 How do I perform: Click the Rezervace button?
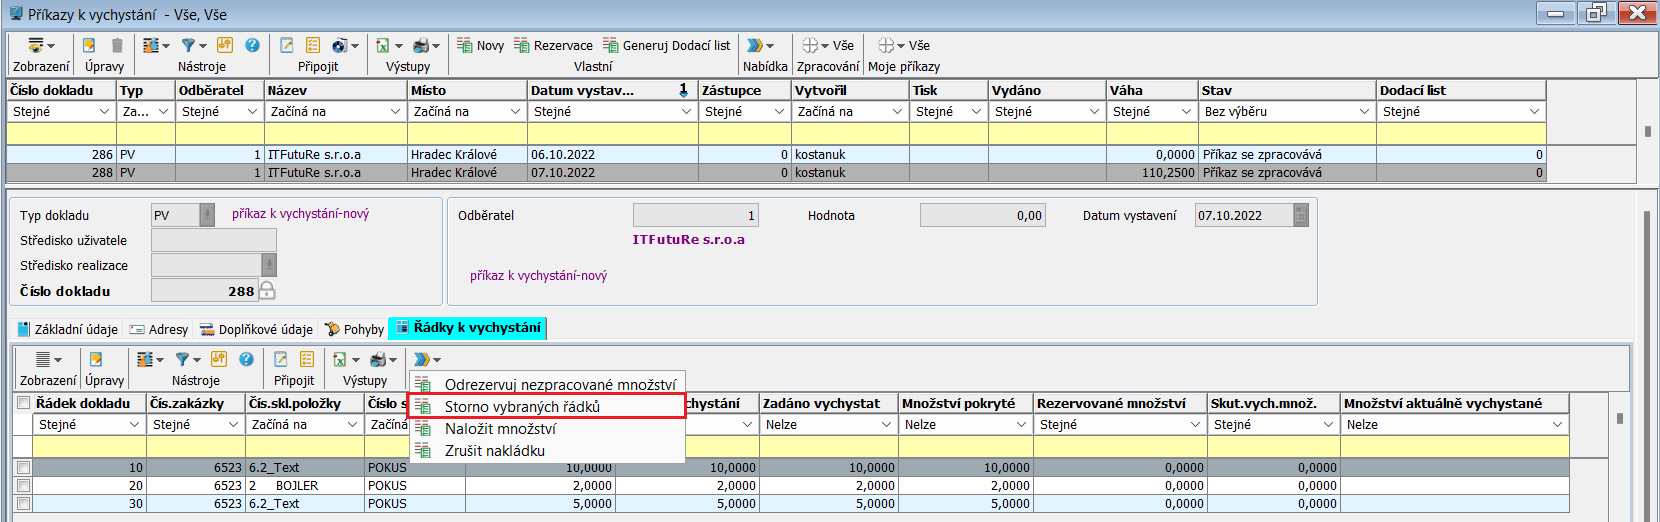(x=553, y=45)
